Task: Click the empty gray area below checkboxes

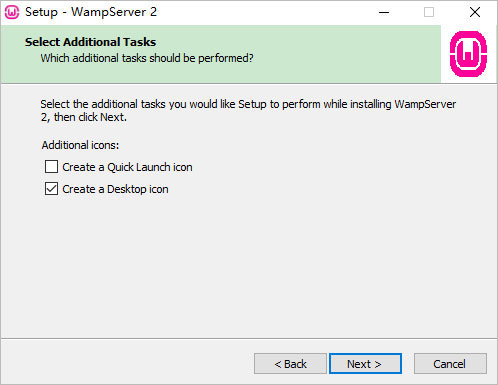Action: click(248, 267)
